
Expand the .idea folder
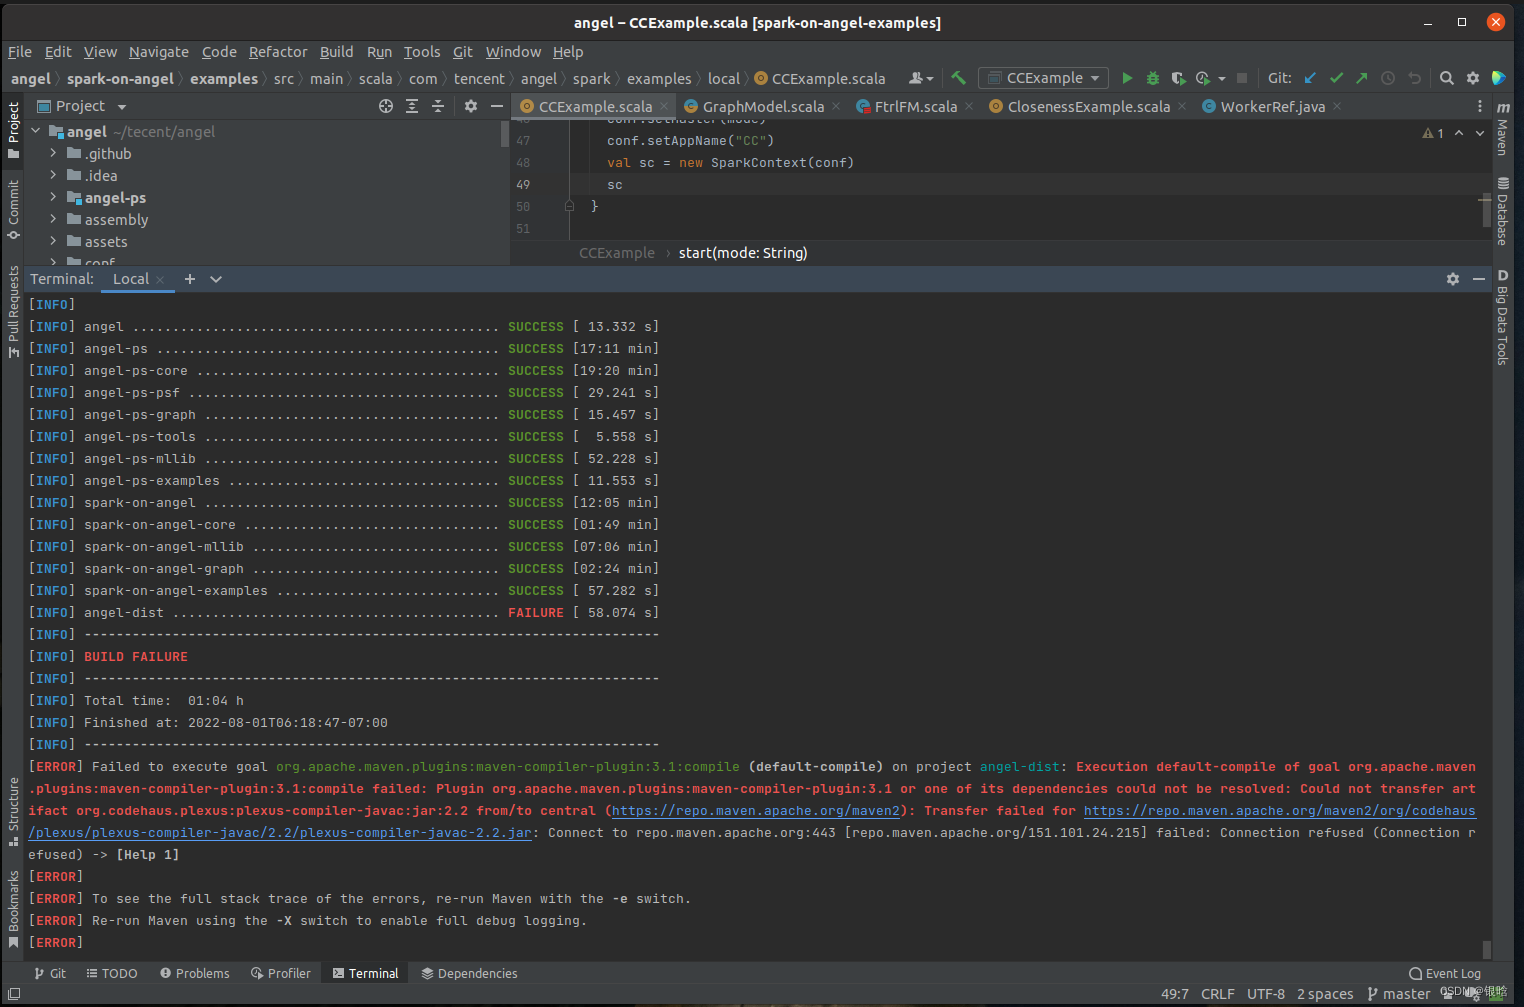click(x=53, y=175)
